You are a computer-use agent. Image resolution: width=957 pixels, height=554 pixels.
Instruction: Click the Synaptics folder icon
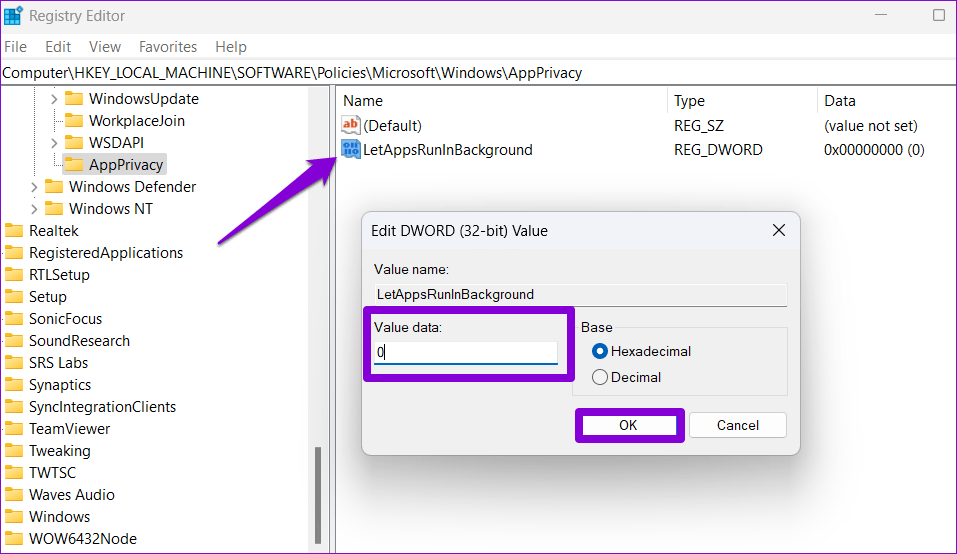tap(14, 384)
